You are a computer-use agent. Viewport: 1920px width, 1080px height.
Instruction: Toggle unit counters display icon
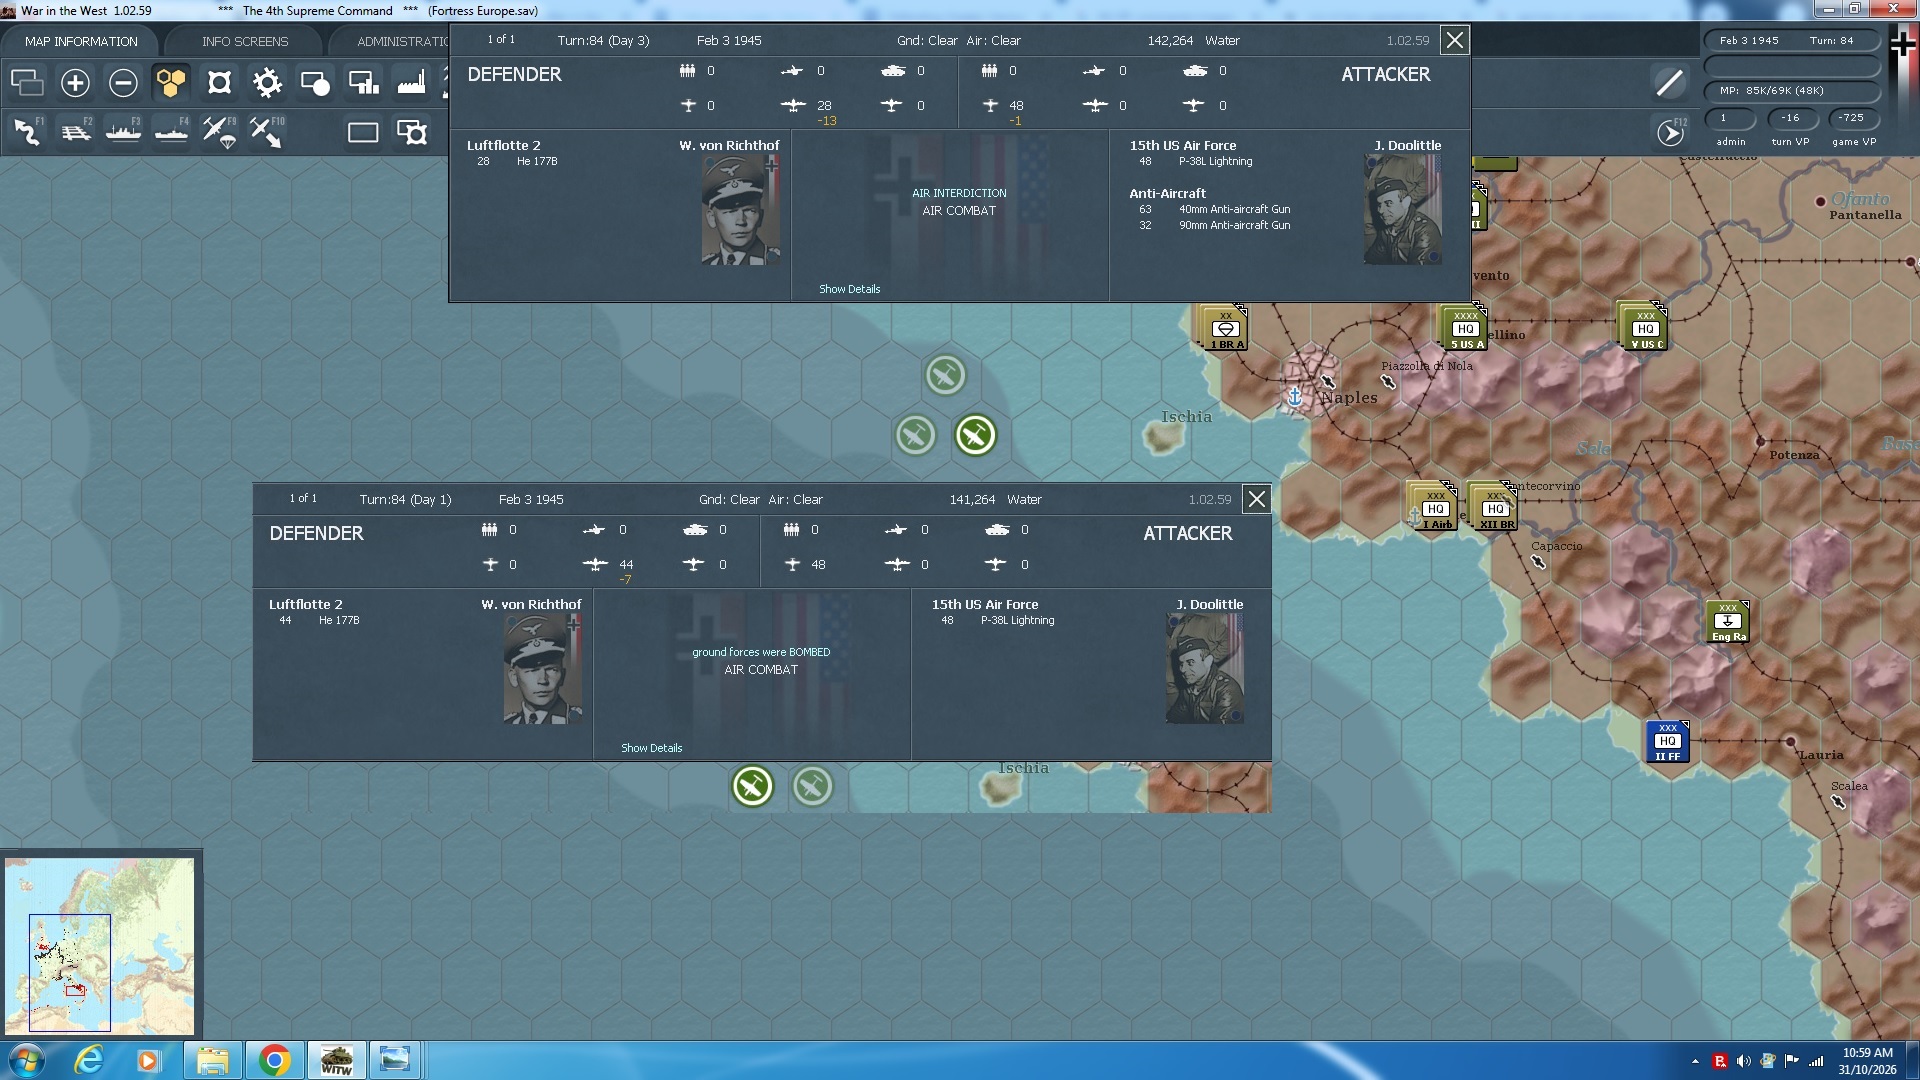pos(27,83)
